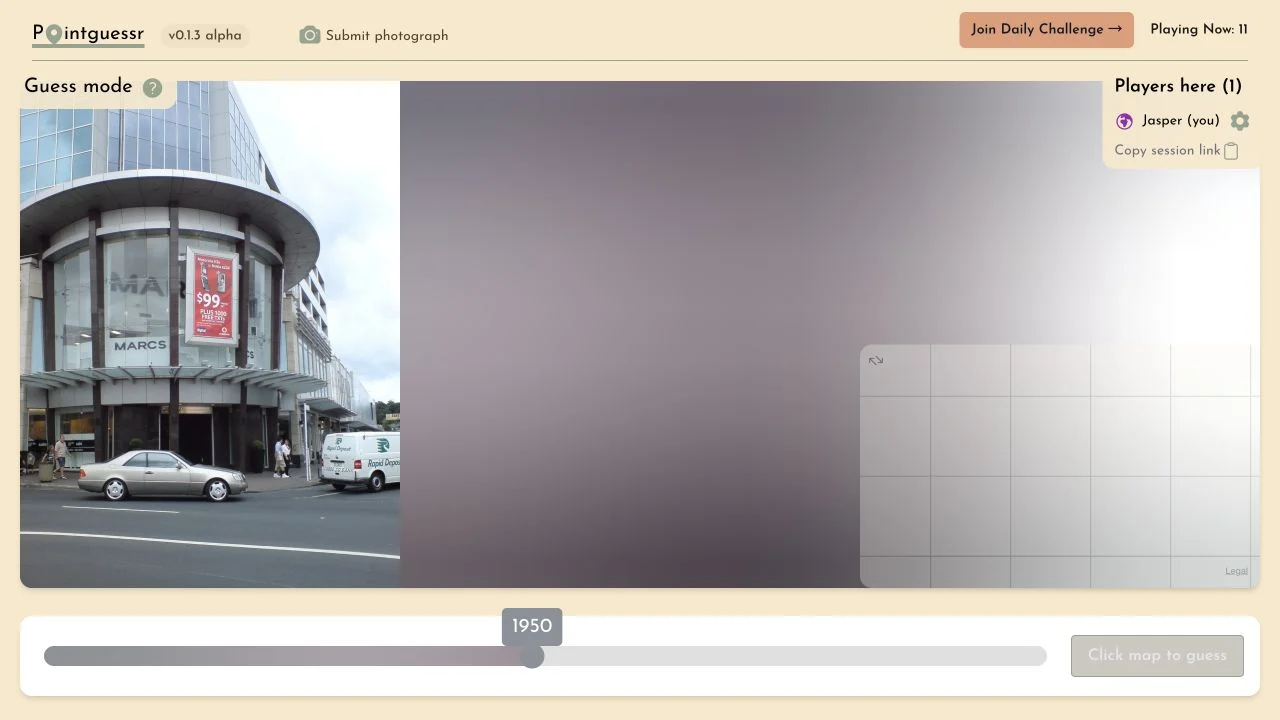Copy the session link text
Viewport: 1280px width, 720px height.
[1167, 151]
